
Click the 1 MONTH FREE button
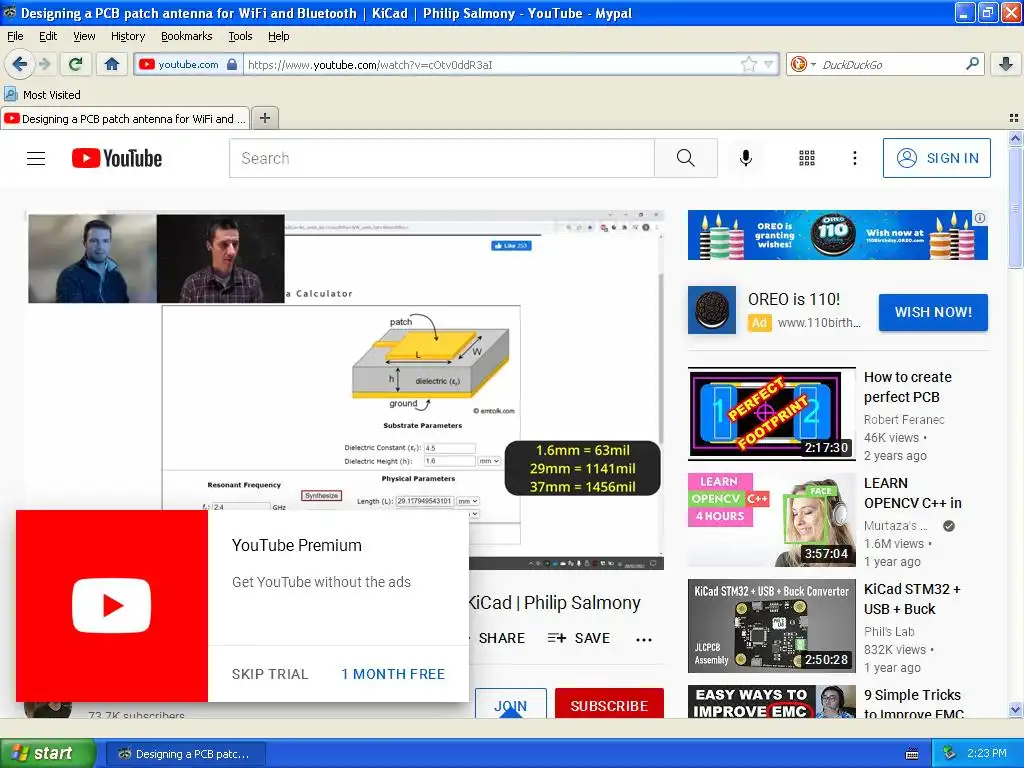[392, 674]
